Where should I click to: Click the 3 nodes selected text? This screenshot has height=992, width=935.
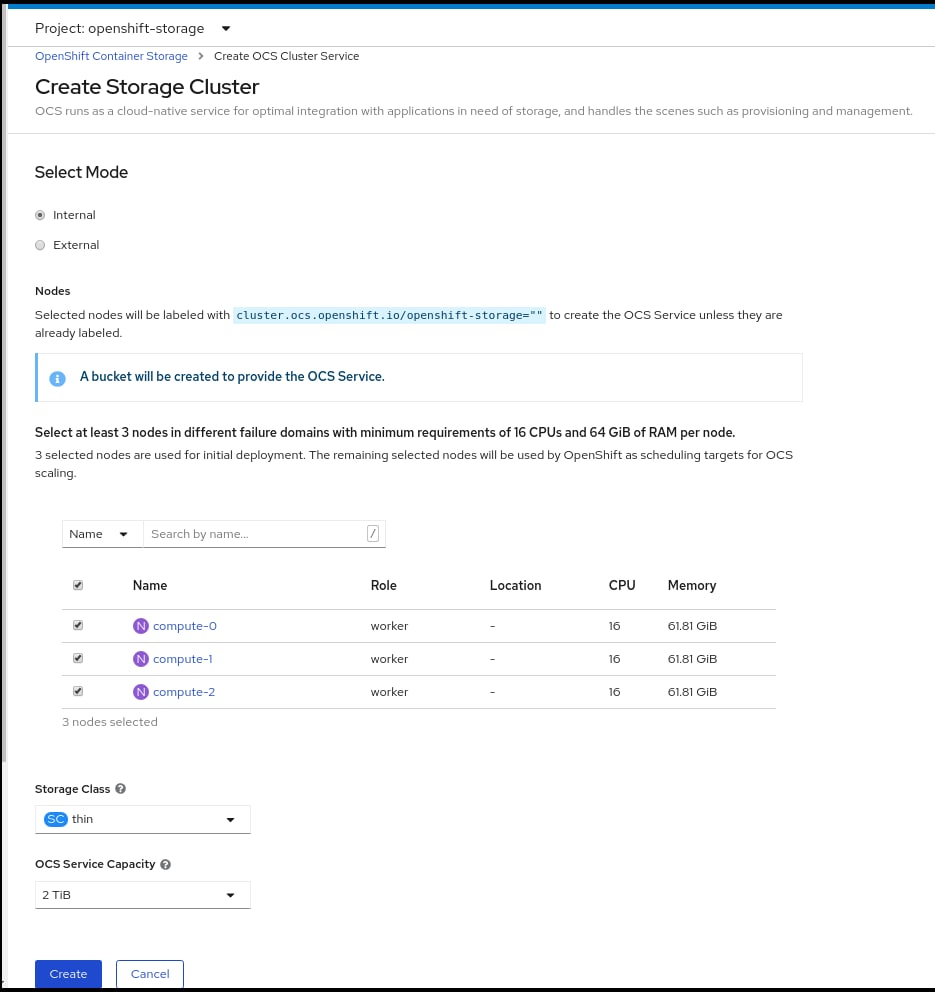[109, 722]
